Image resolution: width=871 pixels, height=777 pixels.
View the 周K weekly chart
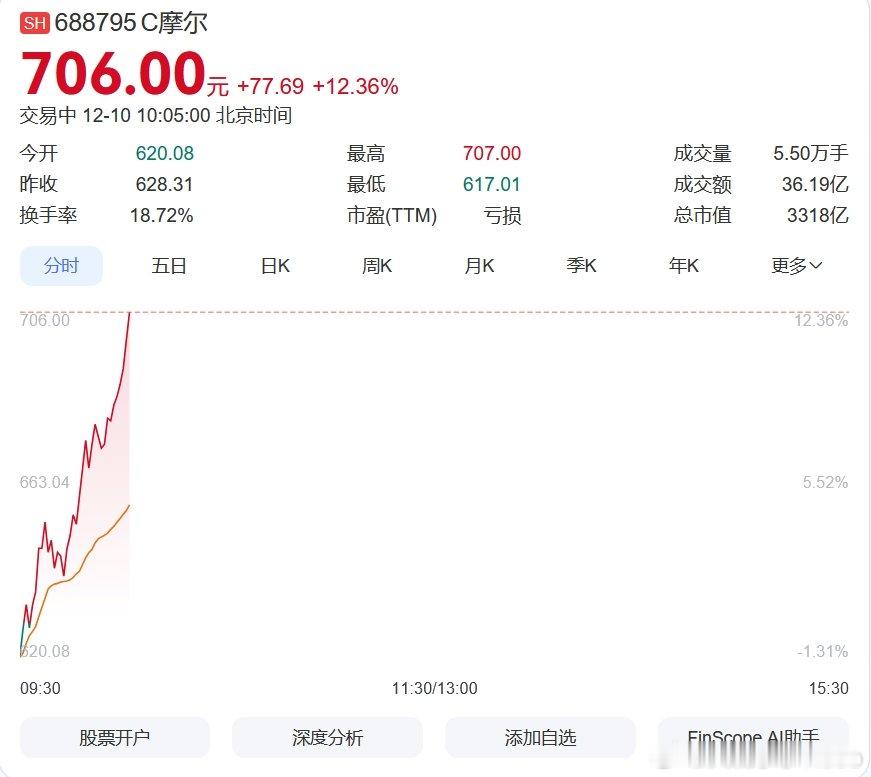coord(376,266)
